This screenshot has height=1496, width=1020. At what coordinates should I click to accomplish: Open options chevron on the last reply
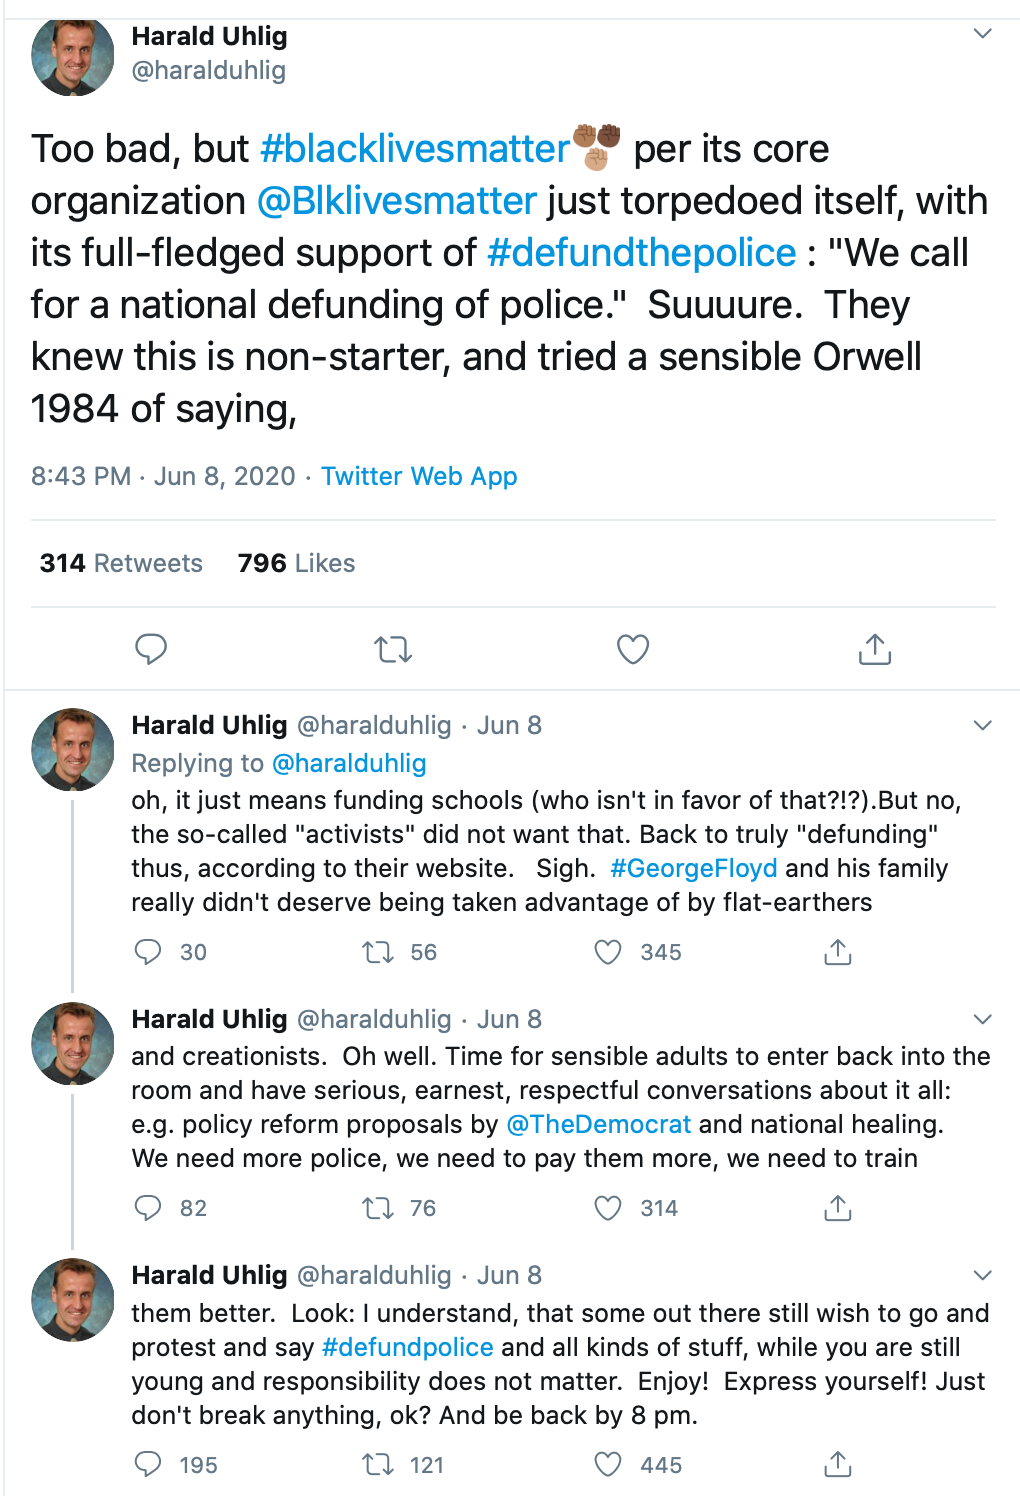(x=983, y=1275)
